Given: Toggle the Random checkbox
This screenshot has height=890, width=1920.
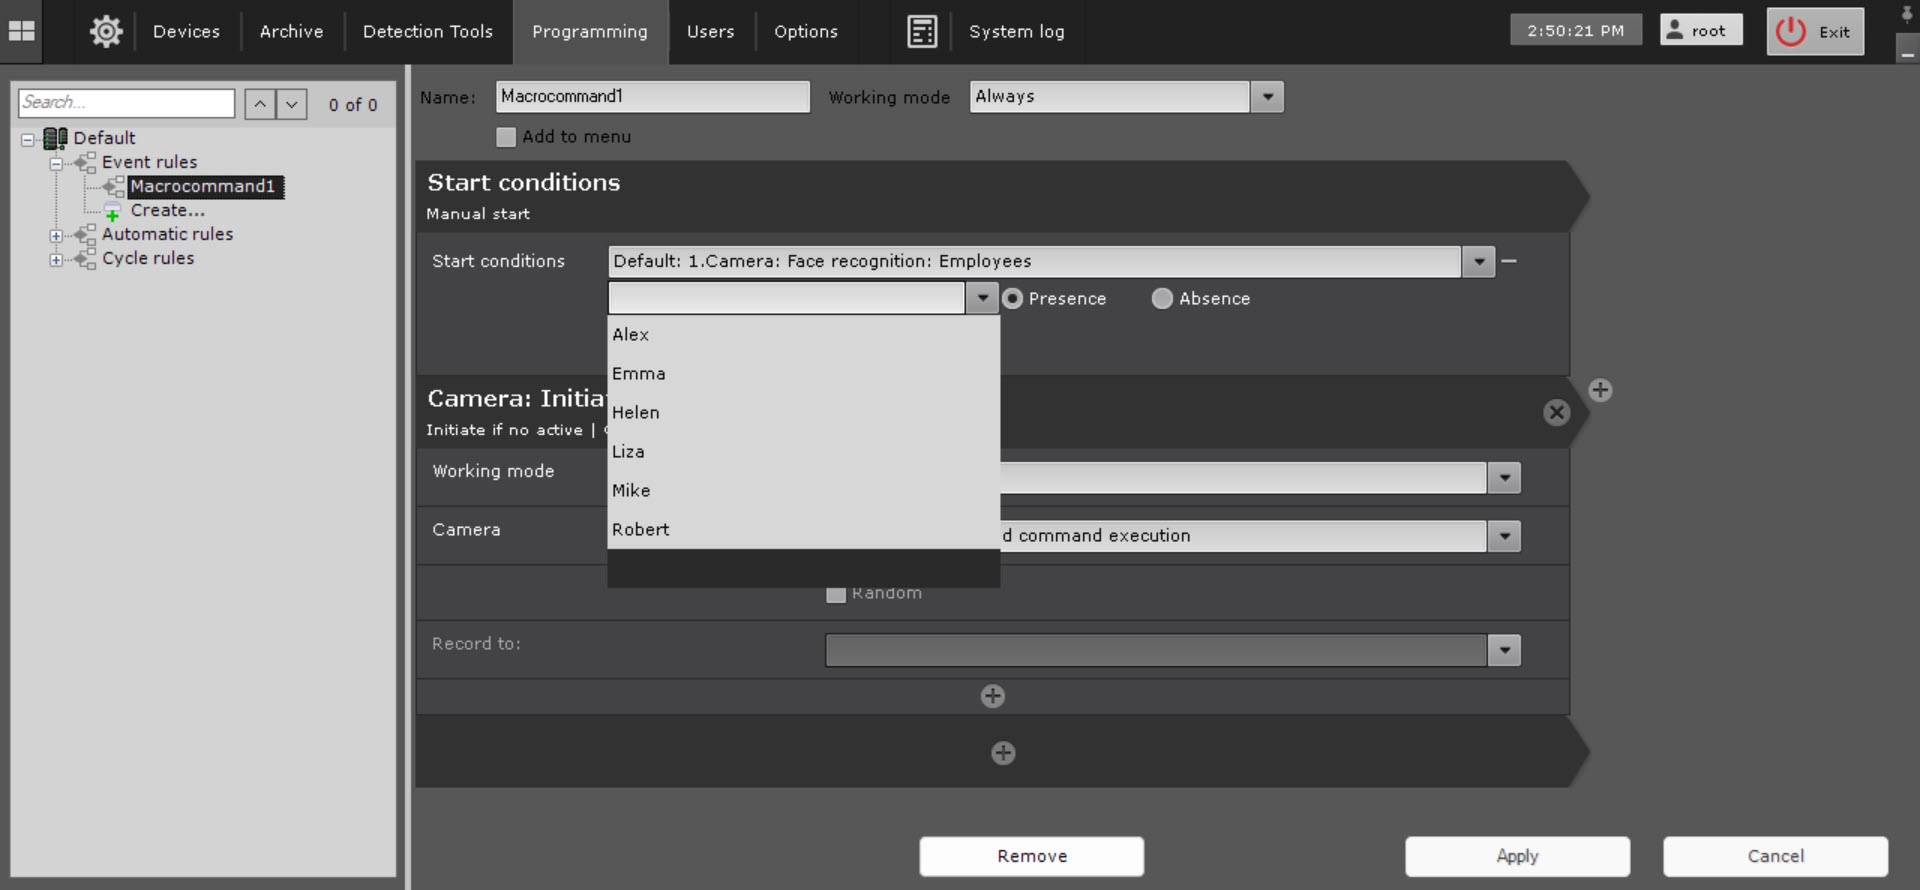Looking at the screenshot, I should [836, 594].
